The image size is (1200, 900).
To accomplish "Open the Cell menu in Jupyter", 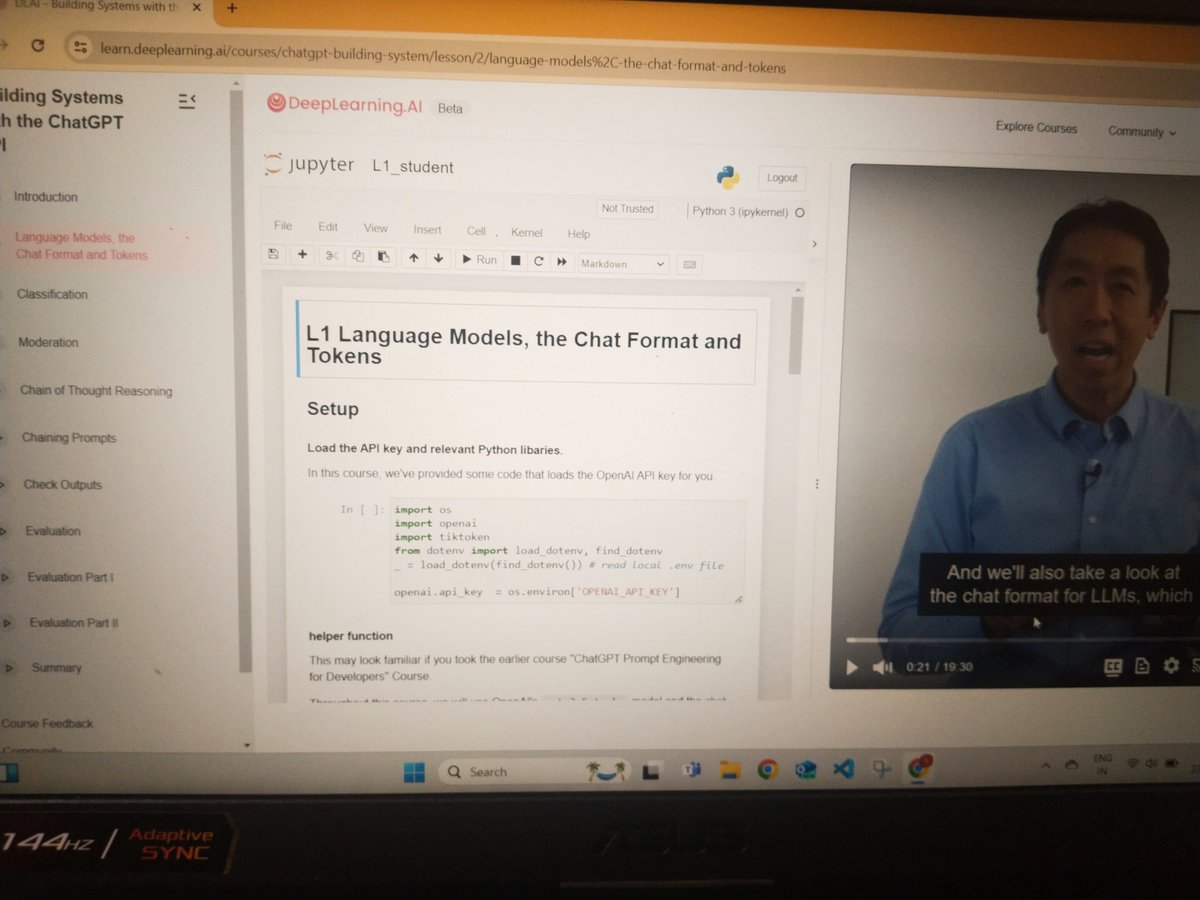I will coord(476,231).
